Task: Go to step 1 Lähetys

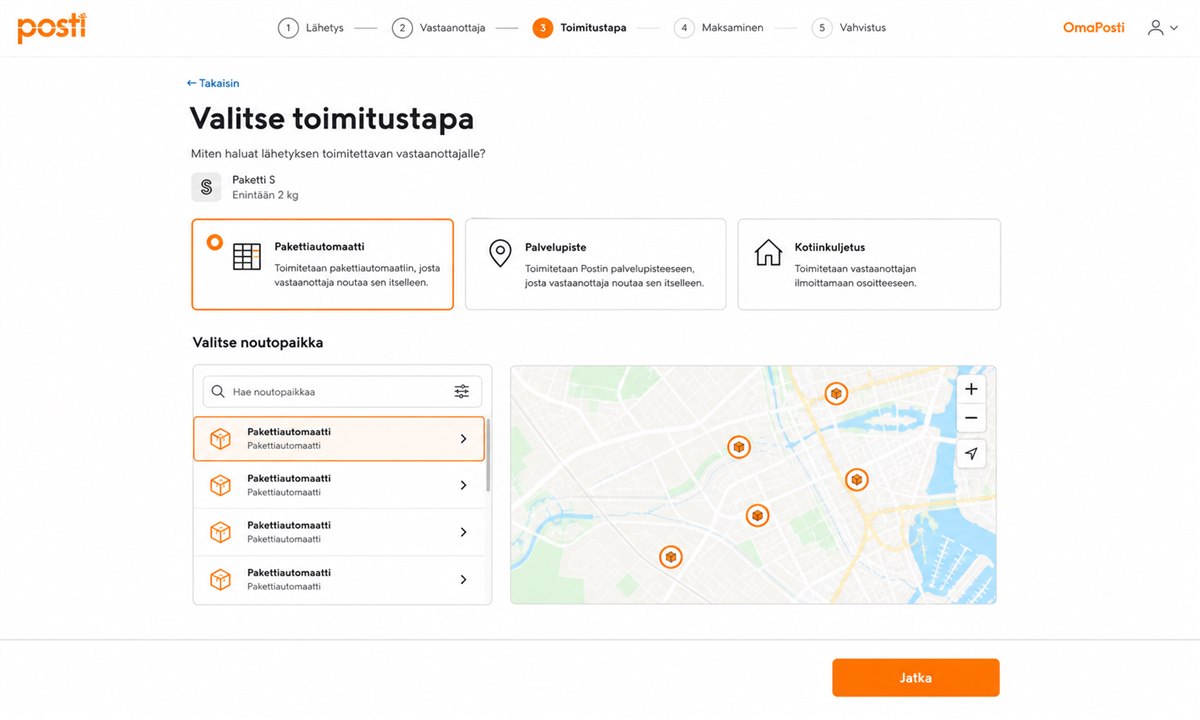Action: (311, 28)
